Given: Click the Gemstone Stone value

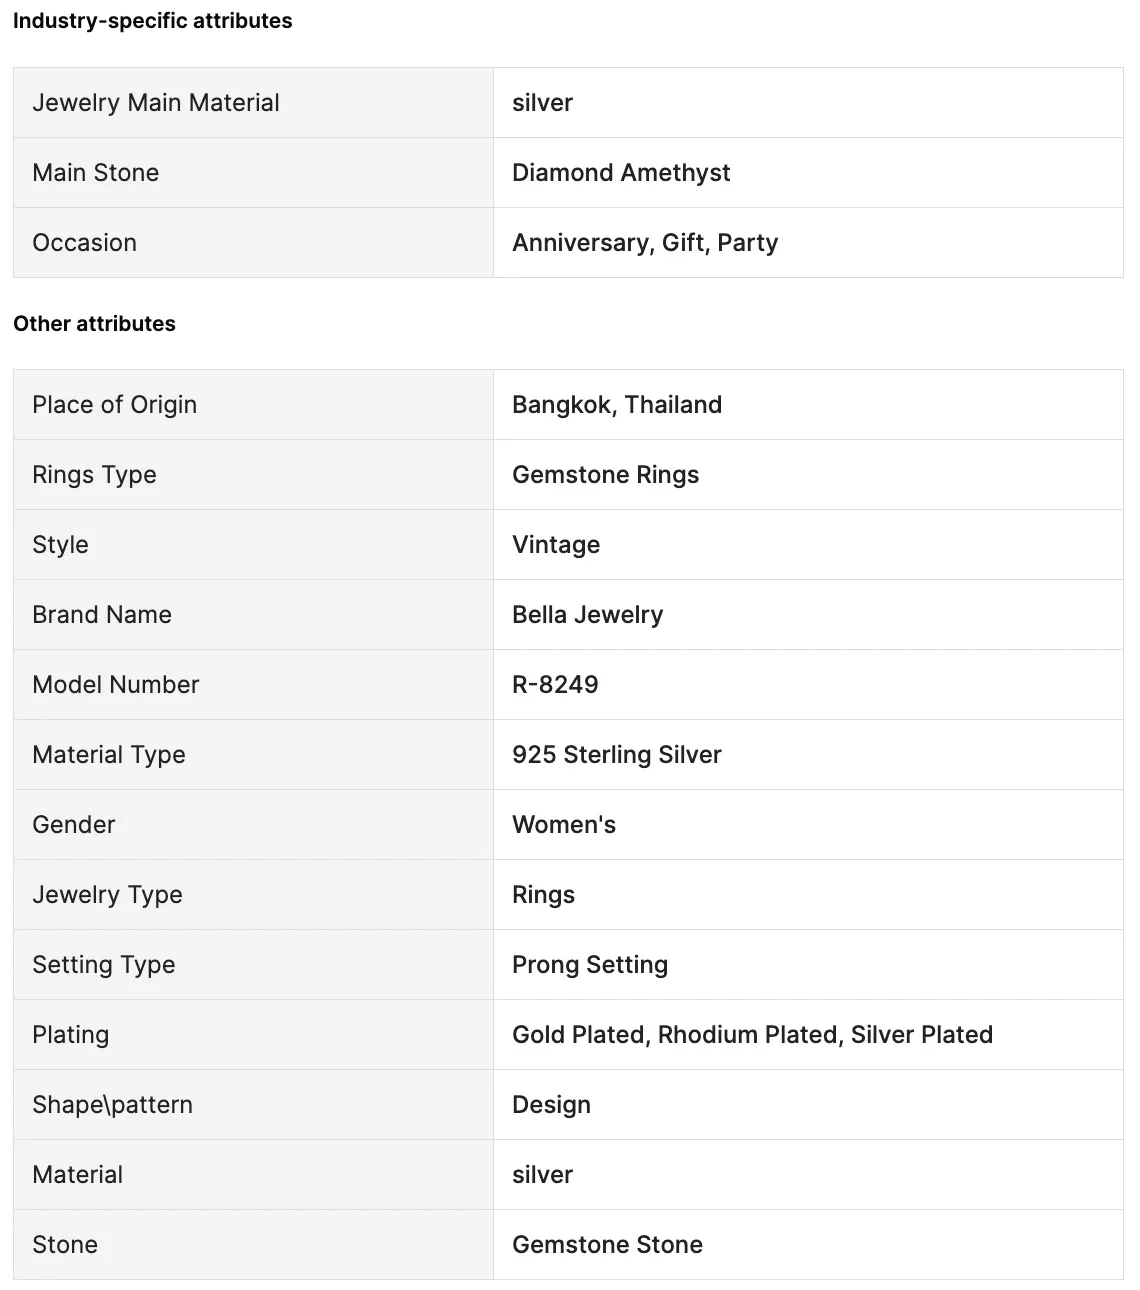Looking at the screenshot, I should [607, 1245].
